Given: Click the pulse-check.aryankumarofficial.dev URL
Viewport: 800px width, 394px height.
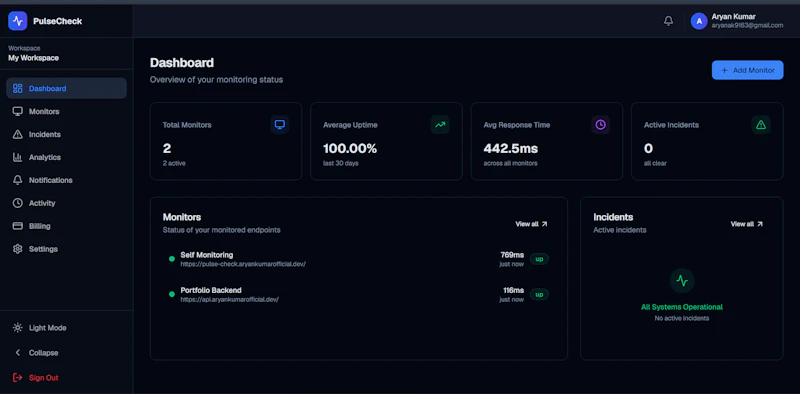Looking at the screenshot, I should pos(243,264).
